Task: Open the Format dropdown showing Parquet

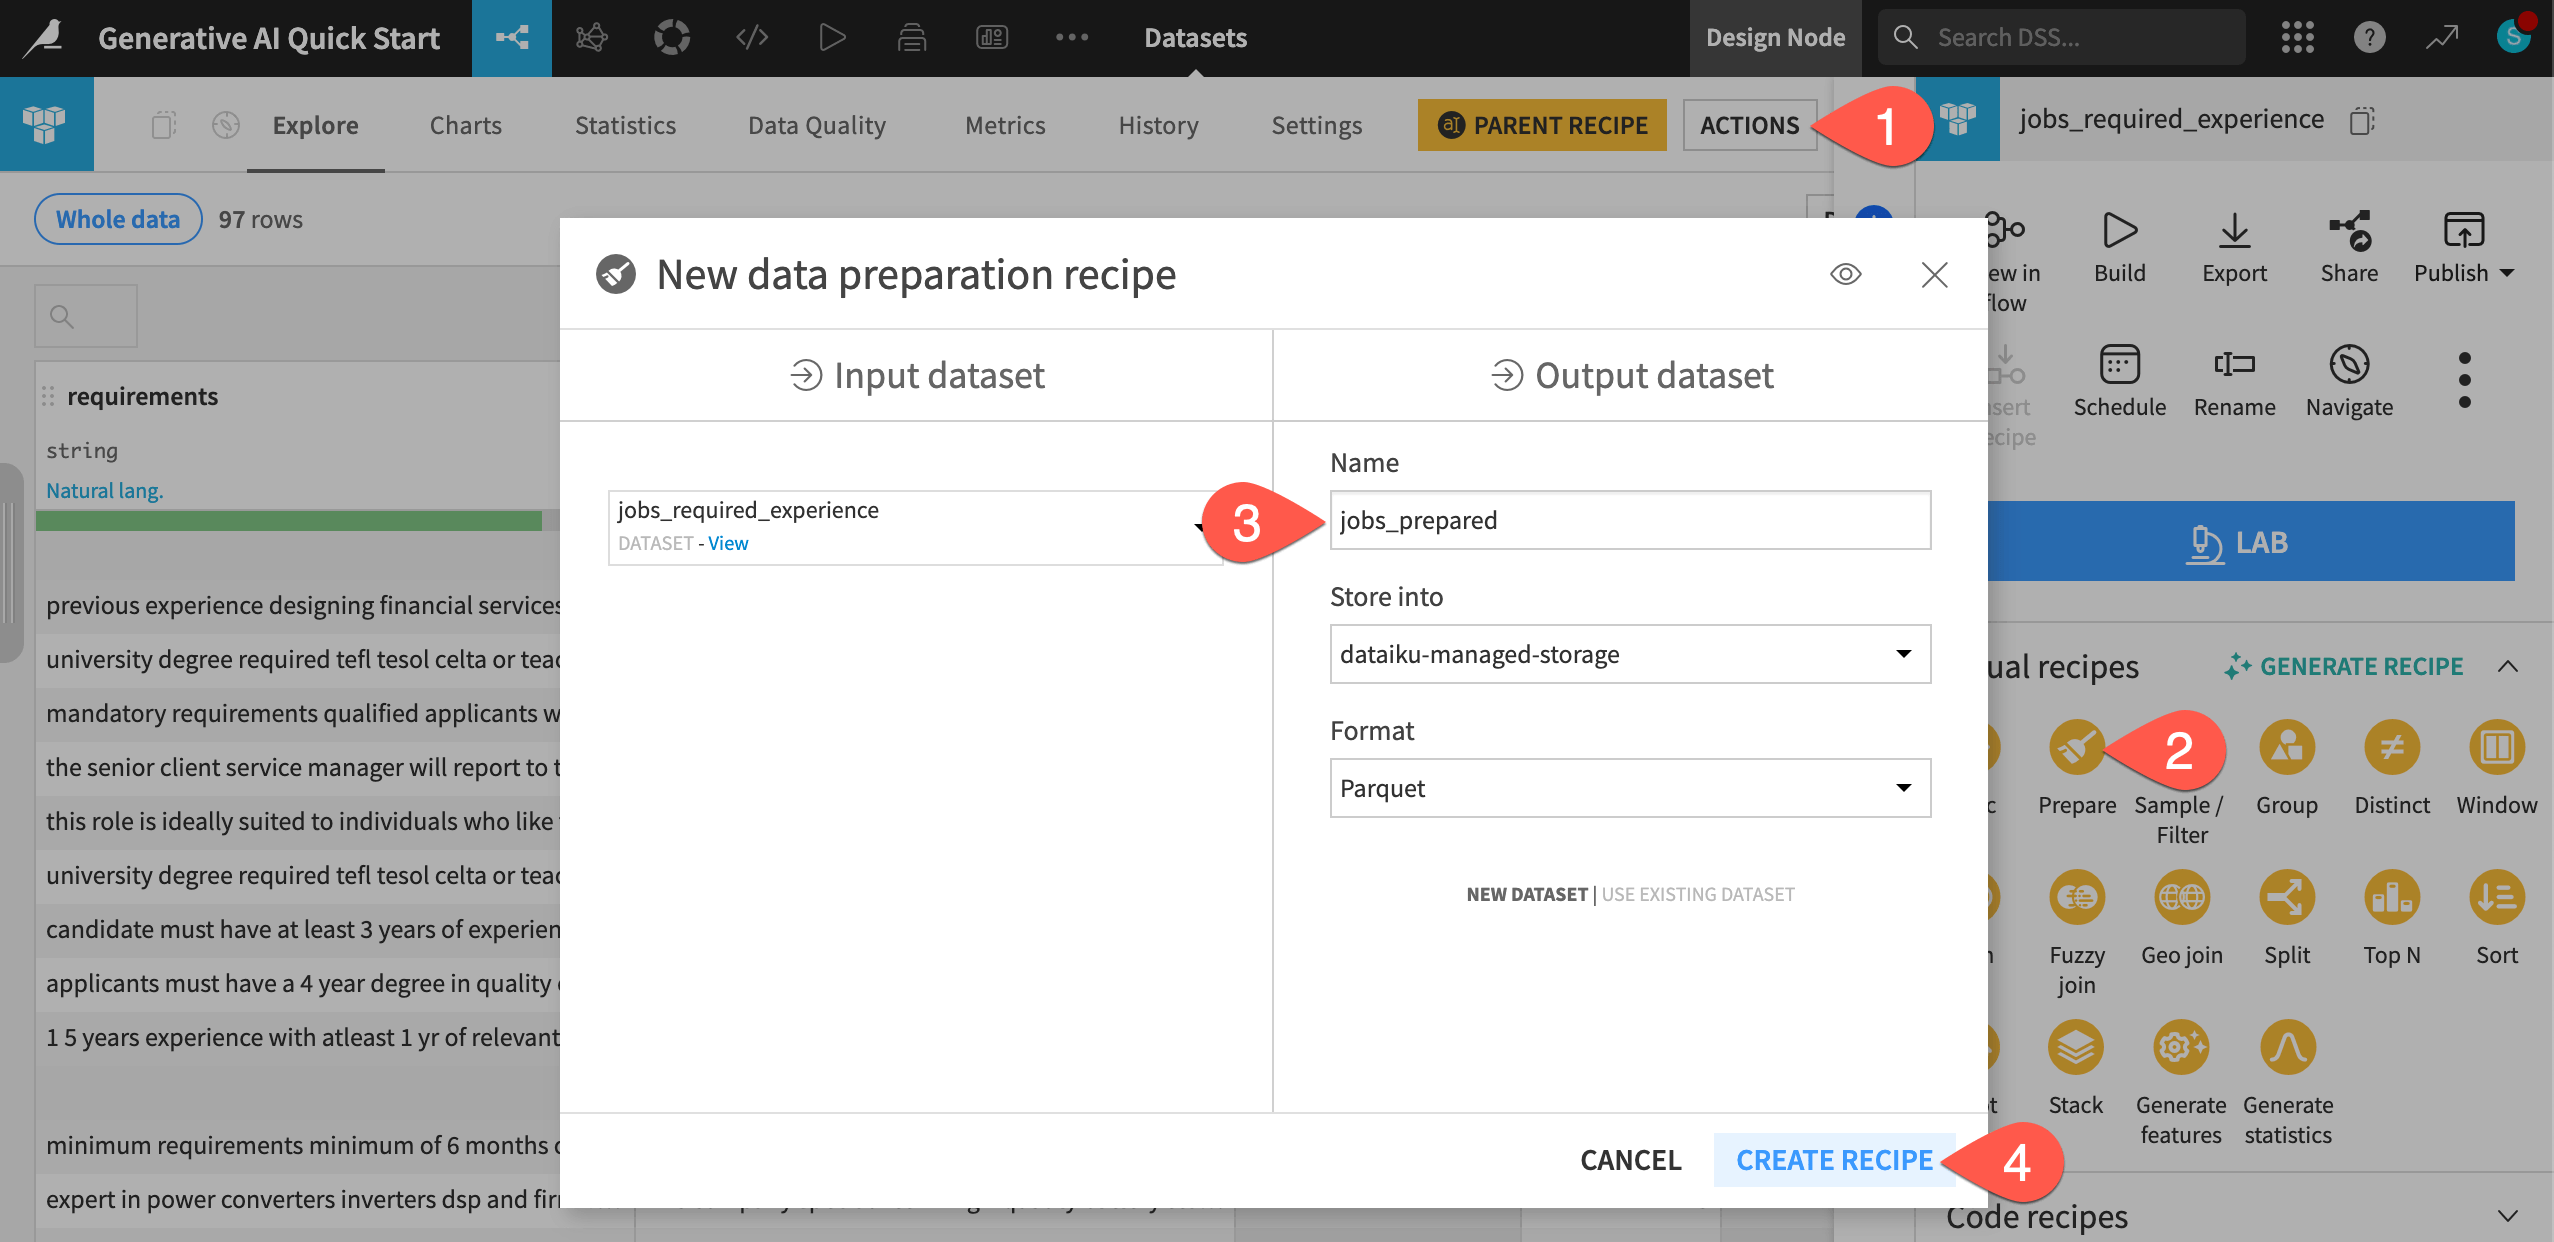Action: point(1629,788)
